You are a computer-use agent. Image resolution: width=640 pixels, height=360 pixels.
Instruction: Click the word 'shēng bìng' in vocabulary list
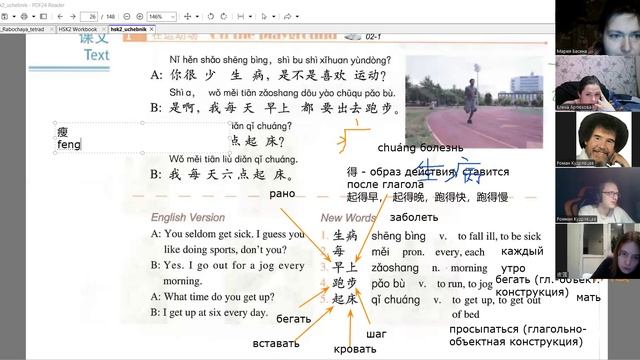(x=398, y=236)
